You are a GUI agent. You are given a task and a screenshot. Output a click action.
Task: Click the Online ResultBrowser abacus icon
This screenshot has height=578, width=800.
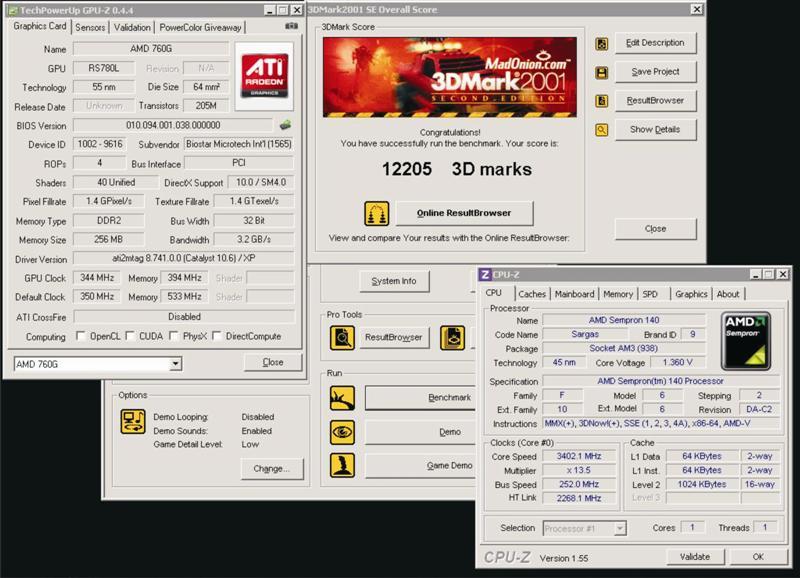pyautogui.click(x=377, y=213)
